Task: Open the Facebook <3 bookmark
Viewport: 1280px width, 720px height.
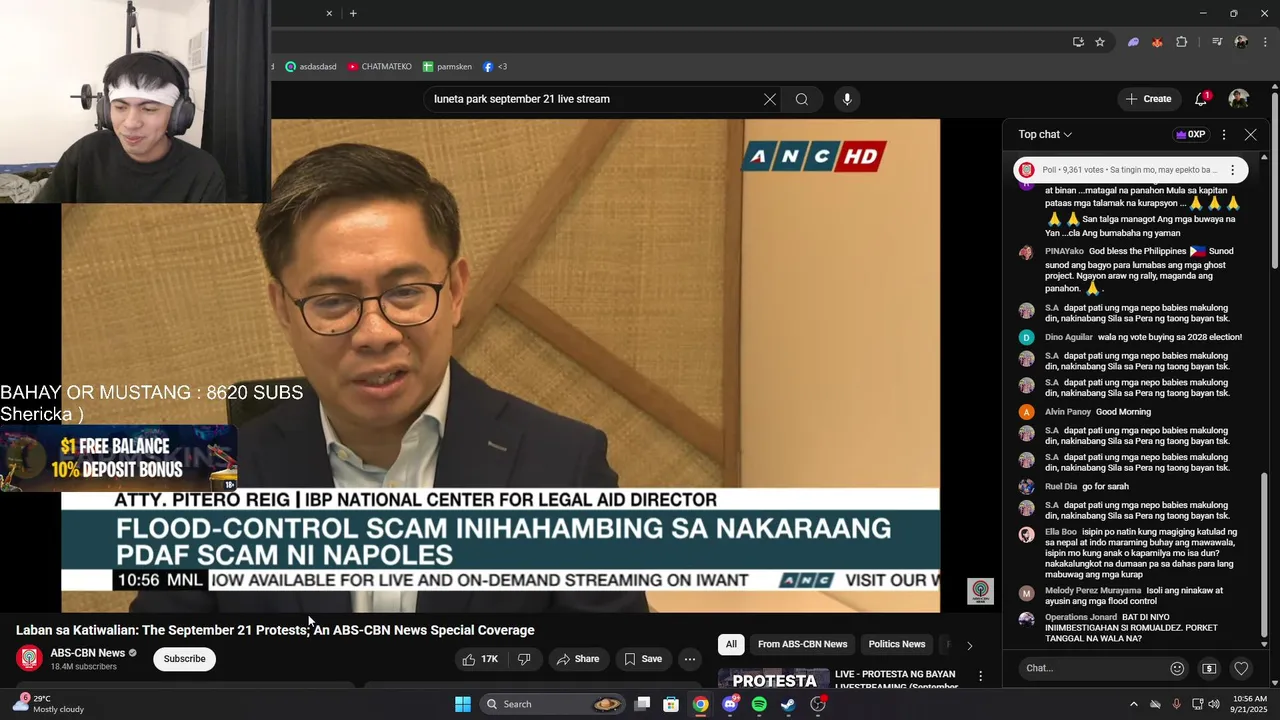Action: point(495,67)
